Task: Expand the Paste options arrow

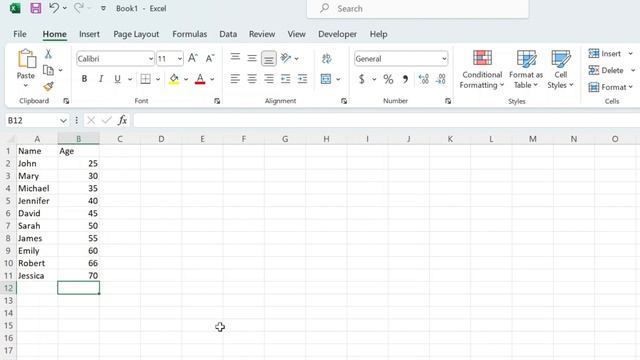Action: click(26, 86)
